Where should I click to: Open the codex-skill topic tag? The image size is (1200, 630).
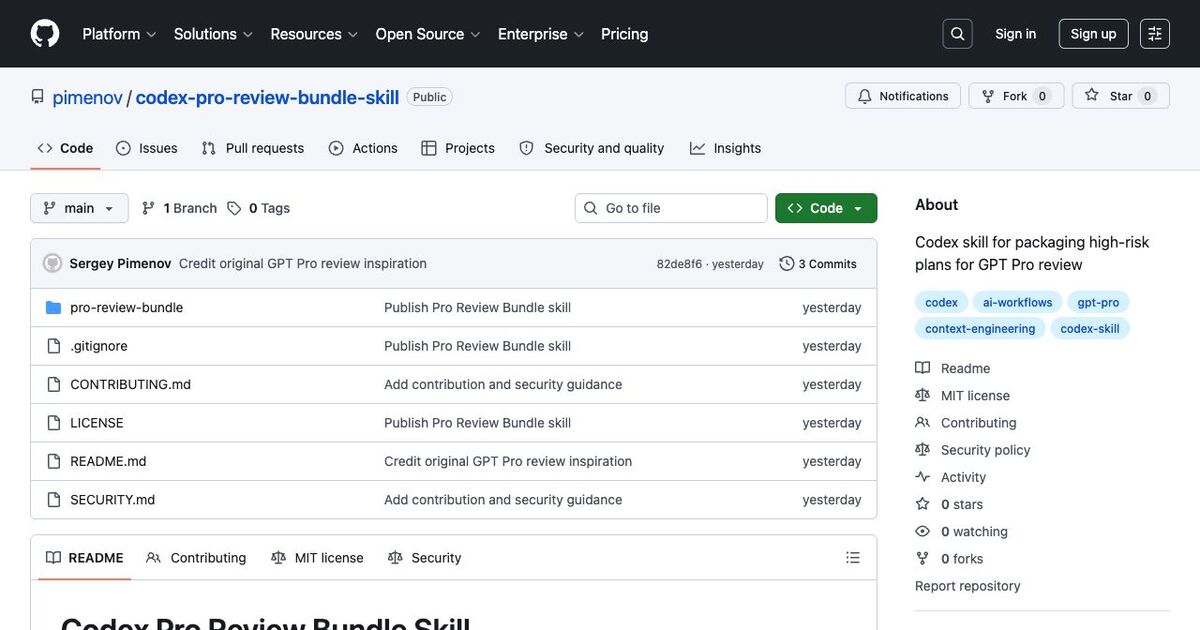(x=1090, y=328)
